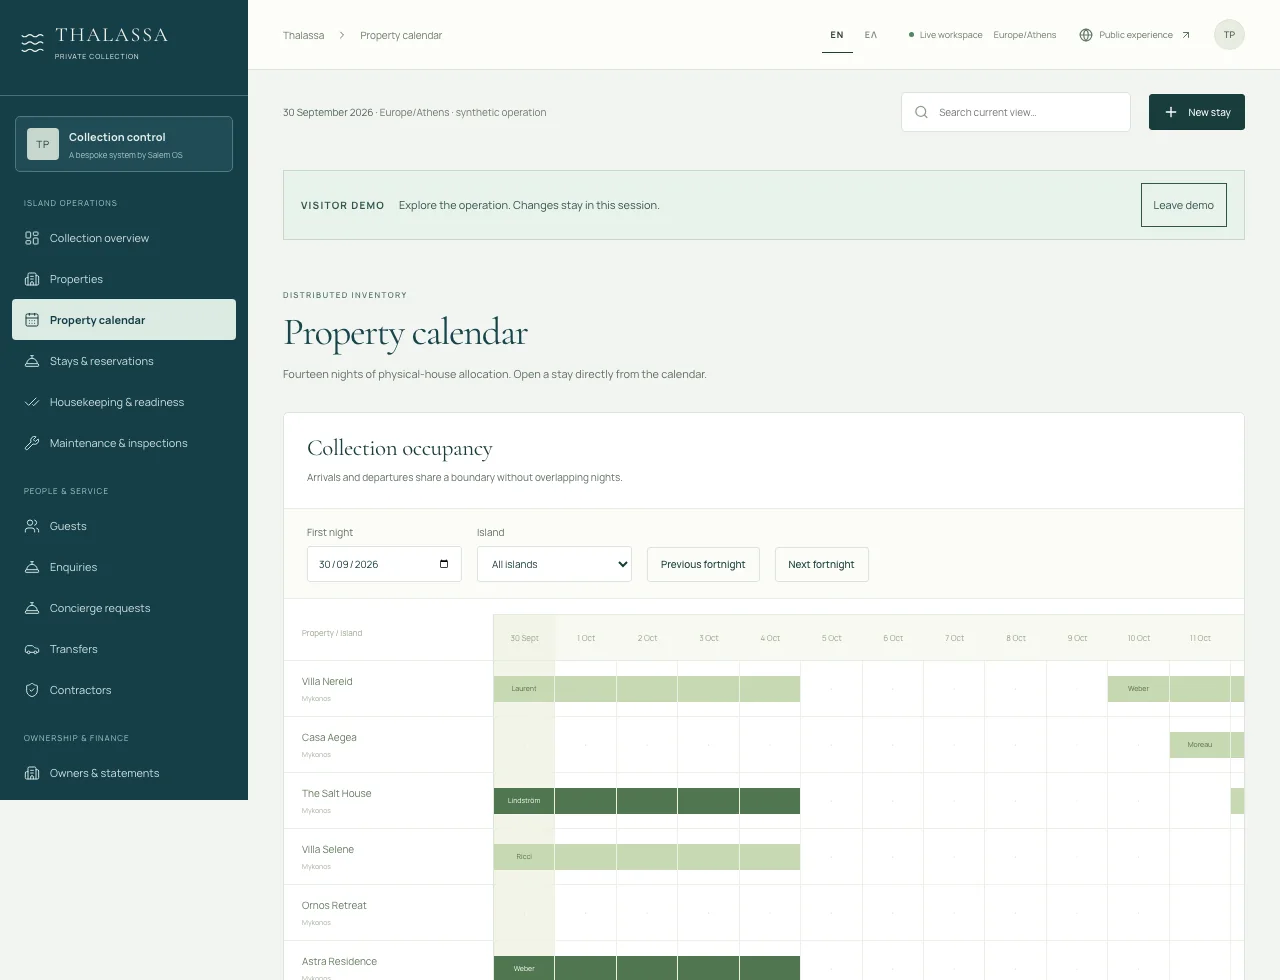Click the Stays & reservations bell icon

point(32,361)
